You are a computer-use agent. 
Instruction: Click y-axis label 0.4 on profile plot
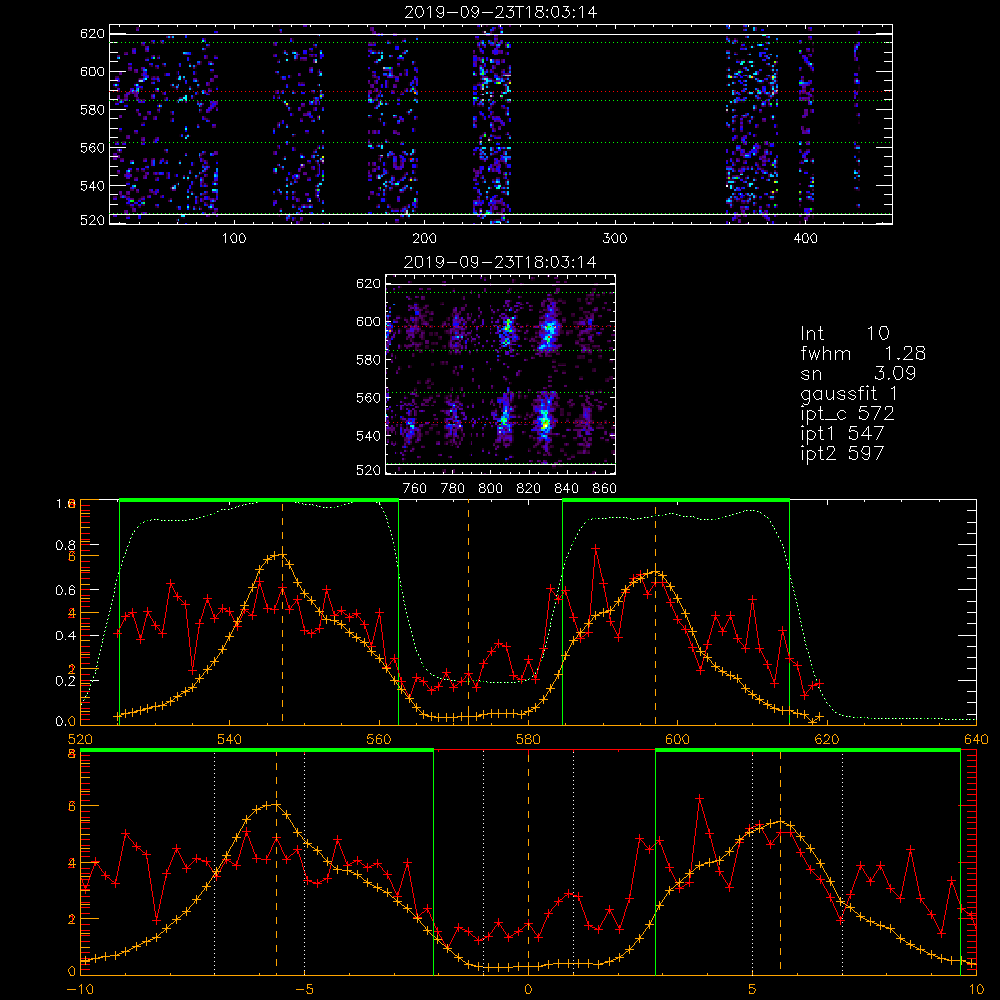click(x=65, y=636)
